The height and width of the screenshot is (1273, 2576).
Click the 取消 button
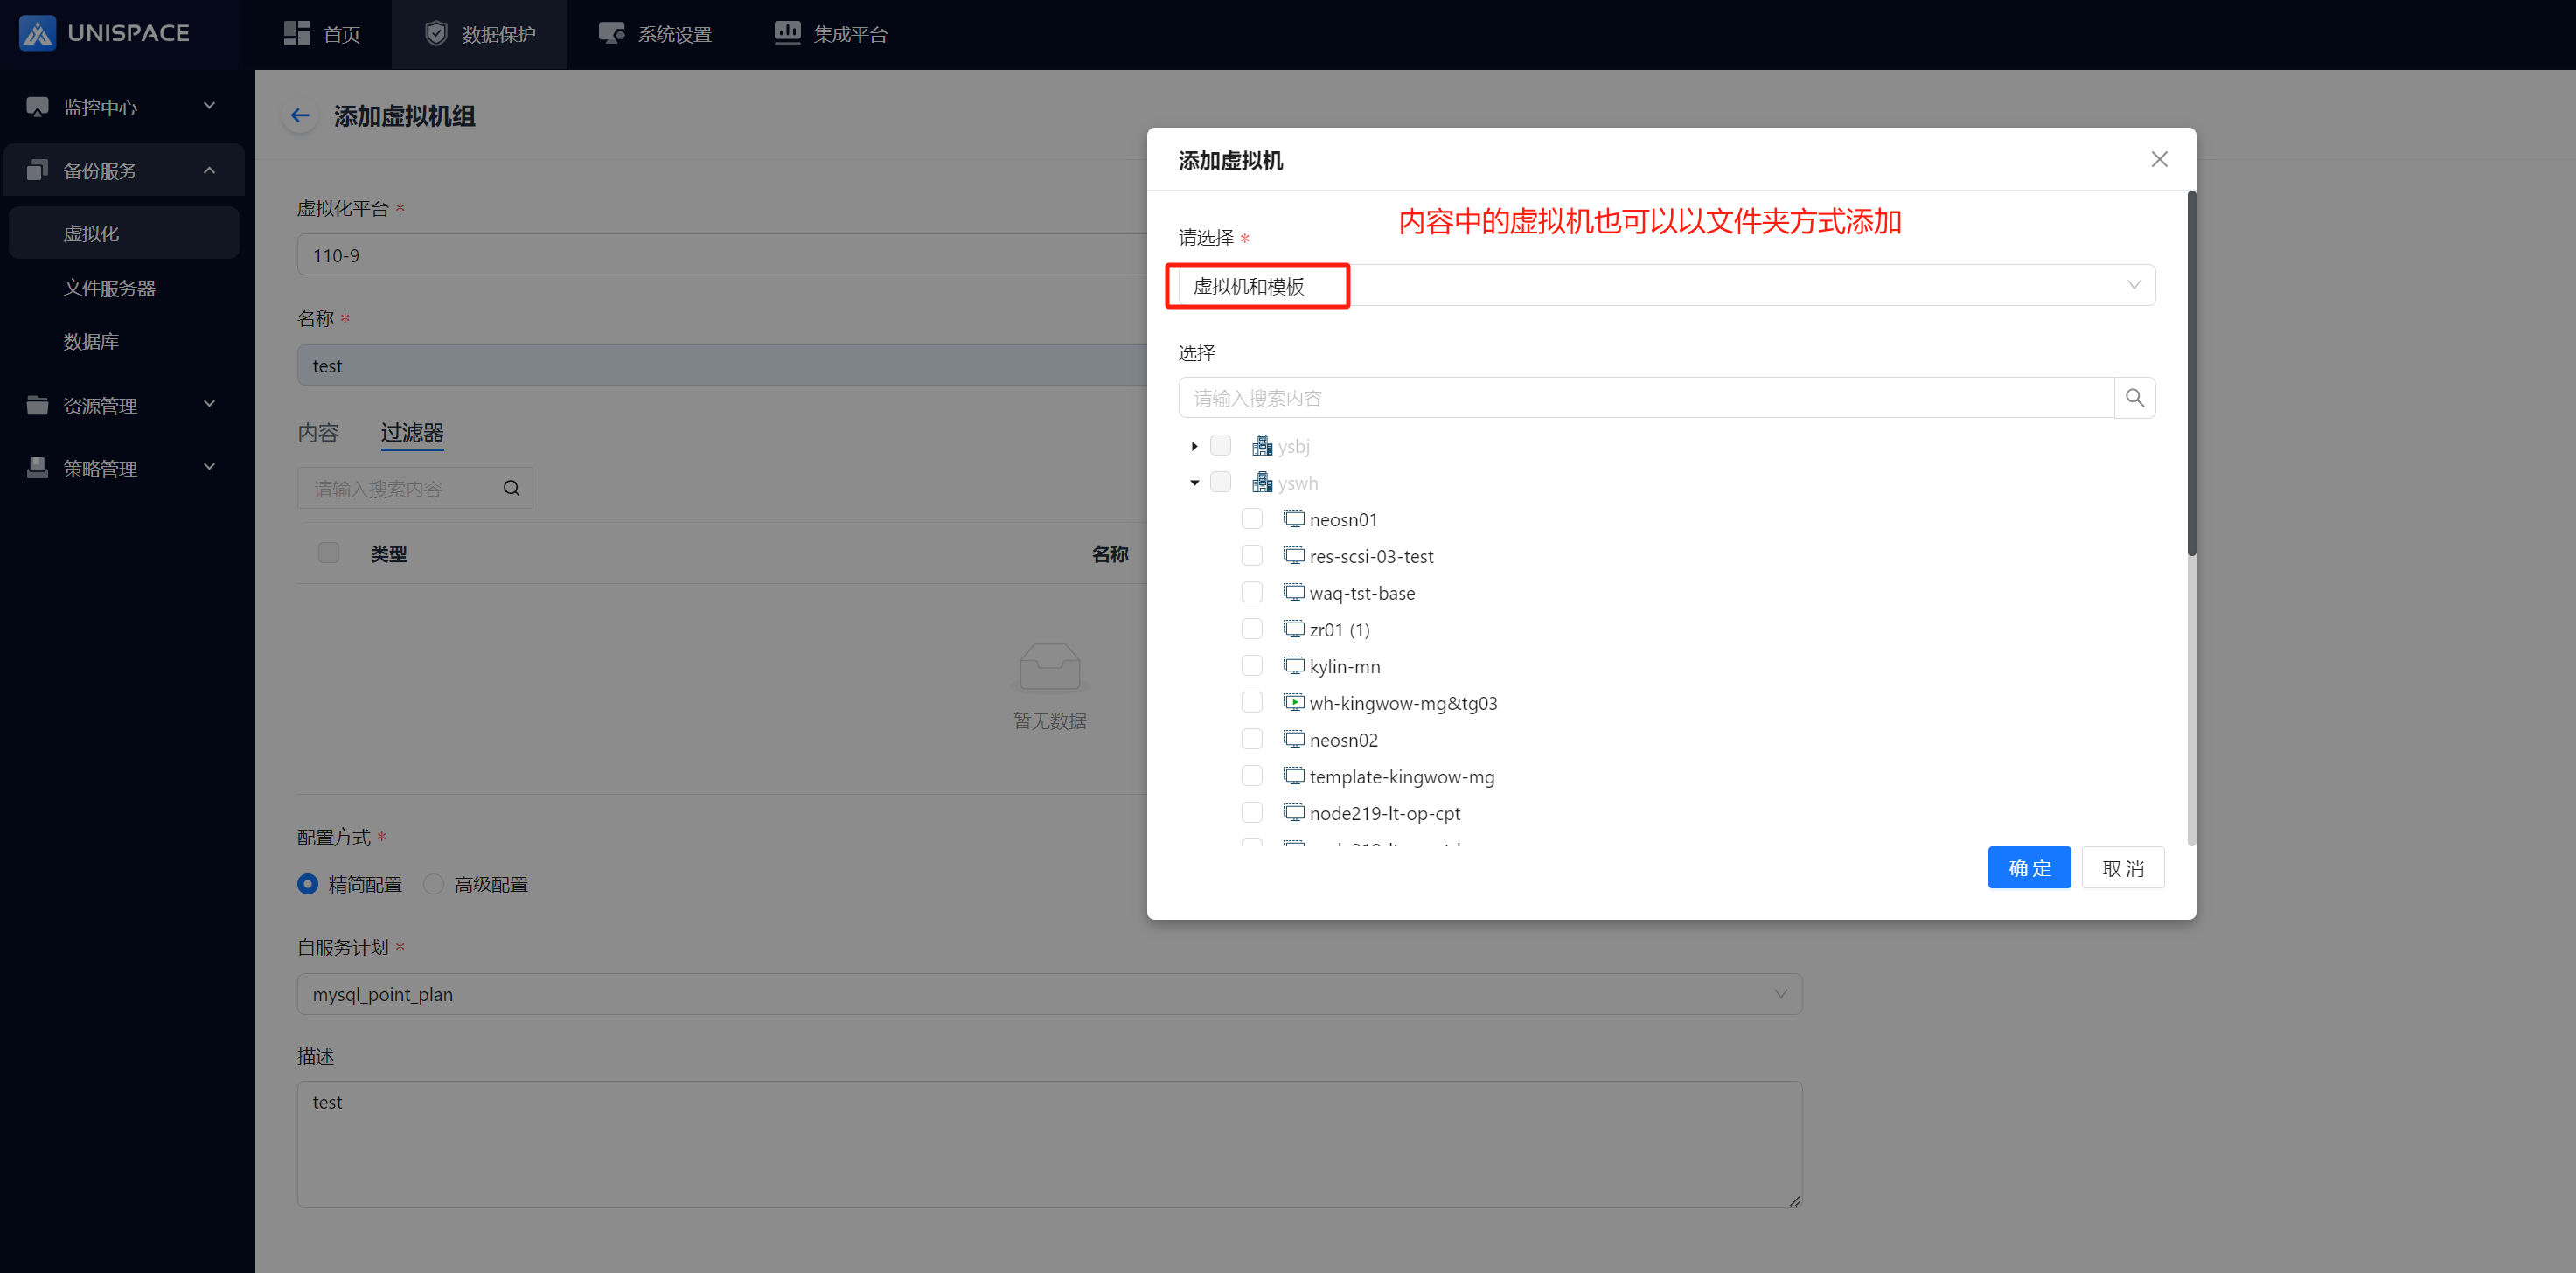point(2122,867)
